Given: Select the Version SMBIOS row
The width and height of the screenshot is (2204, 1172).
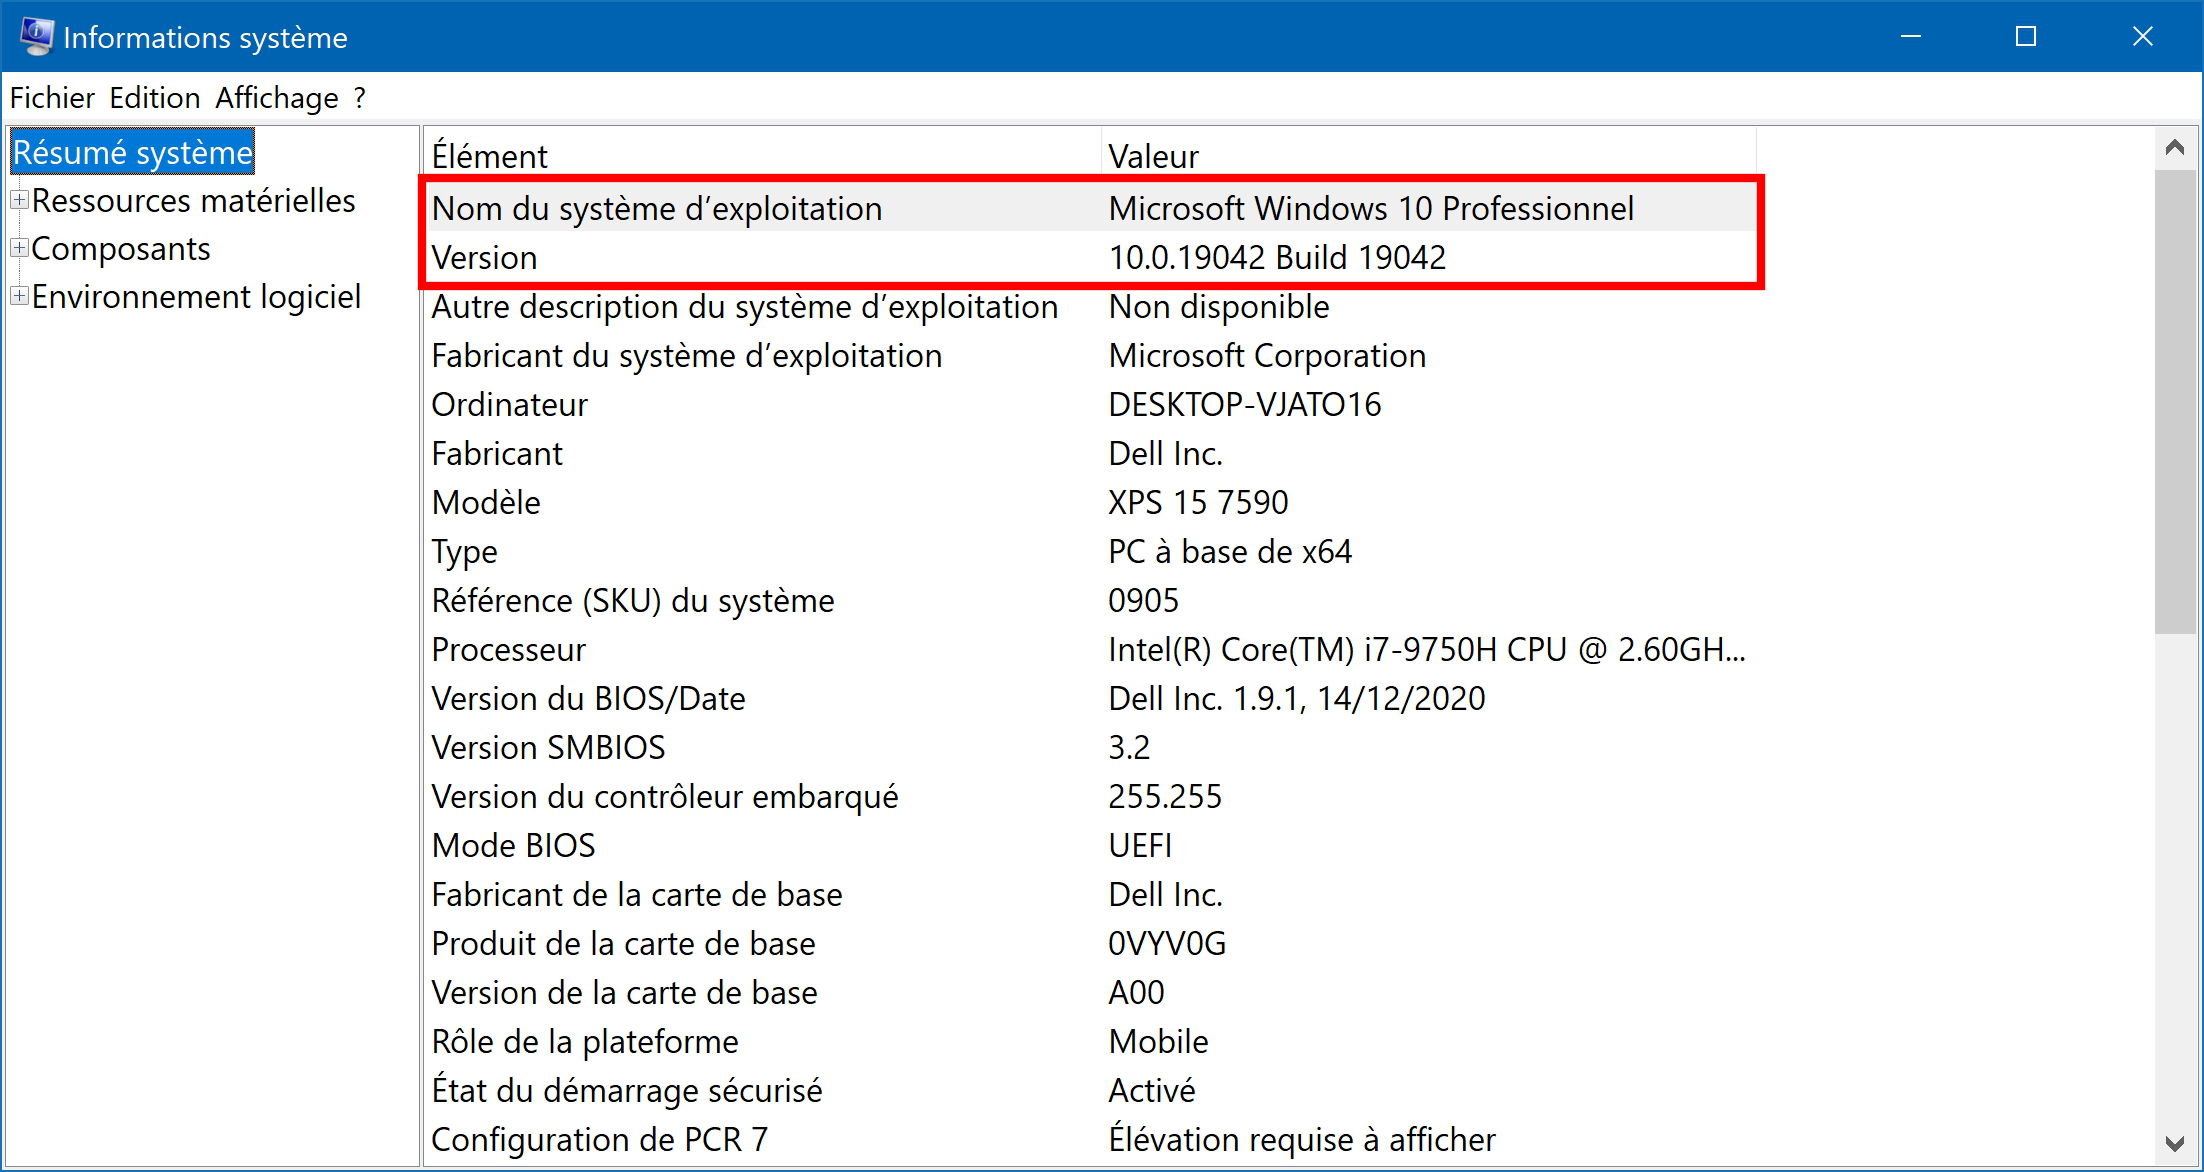Looking at the screenshot, I should tap(1090, 747).
